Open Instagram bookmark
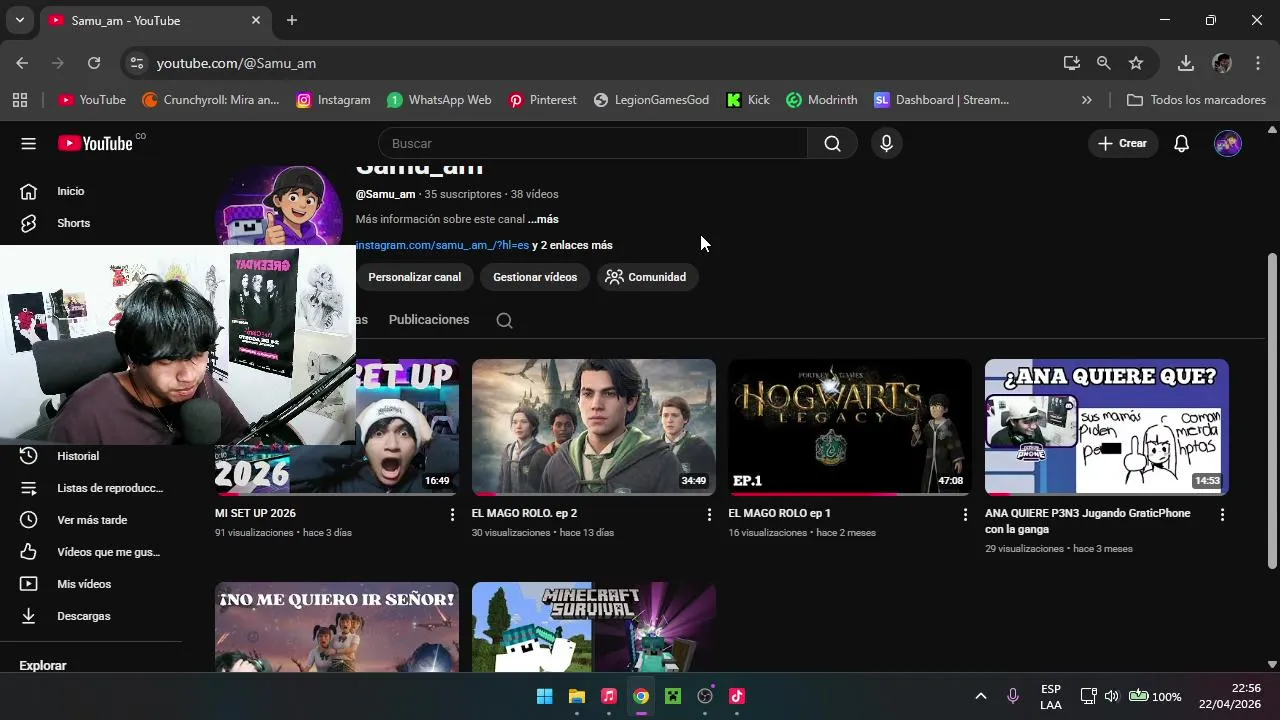 334,100
